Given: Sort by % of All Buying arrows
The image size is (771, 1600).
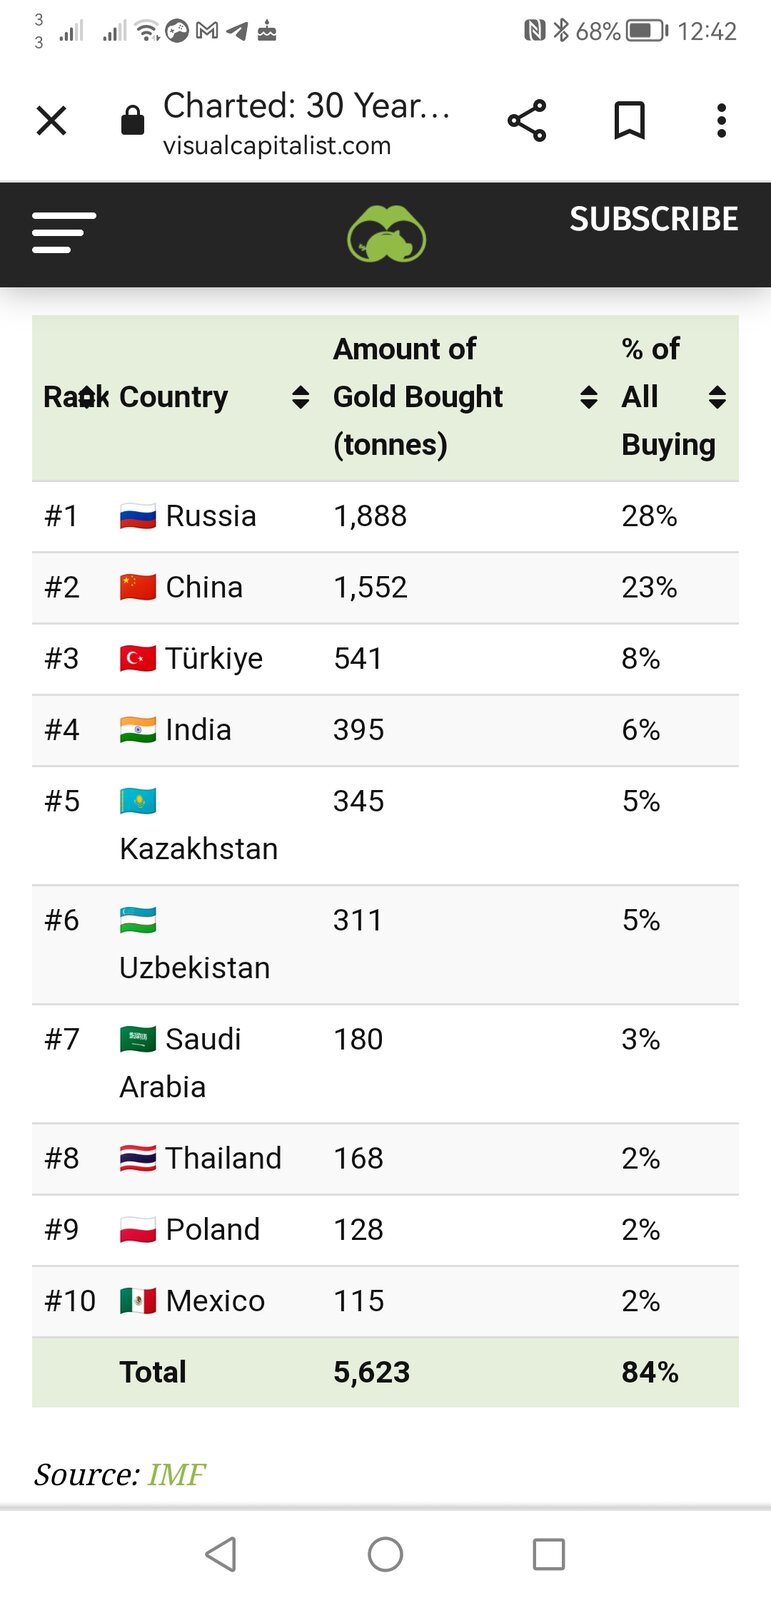Looking at the screenshot, I should [x=717, y=397].
